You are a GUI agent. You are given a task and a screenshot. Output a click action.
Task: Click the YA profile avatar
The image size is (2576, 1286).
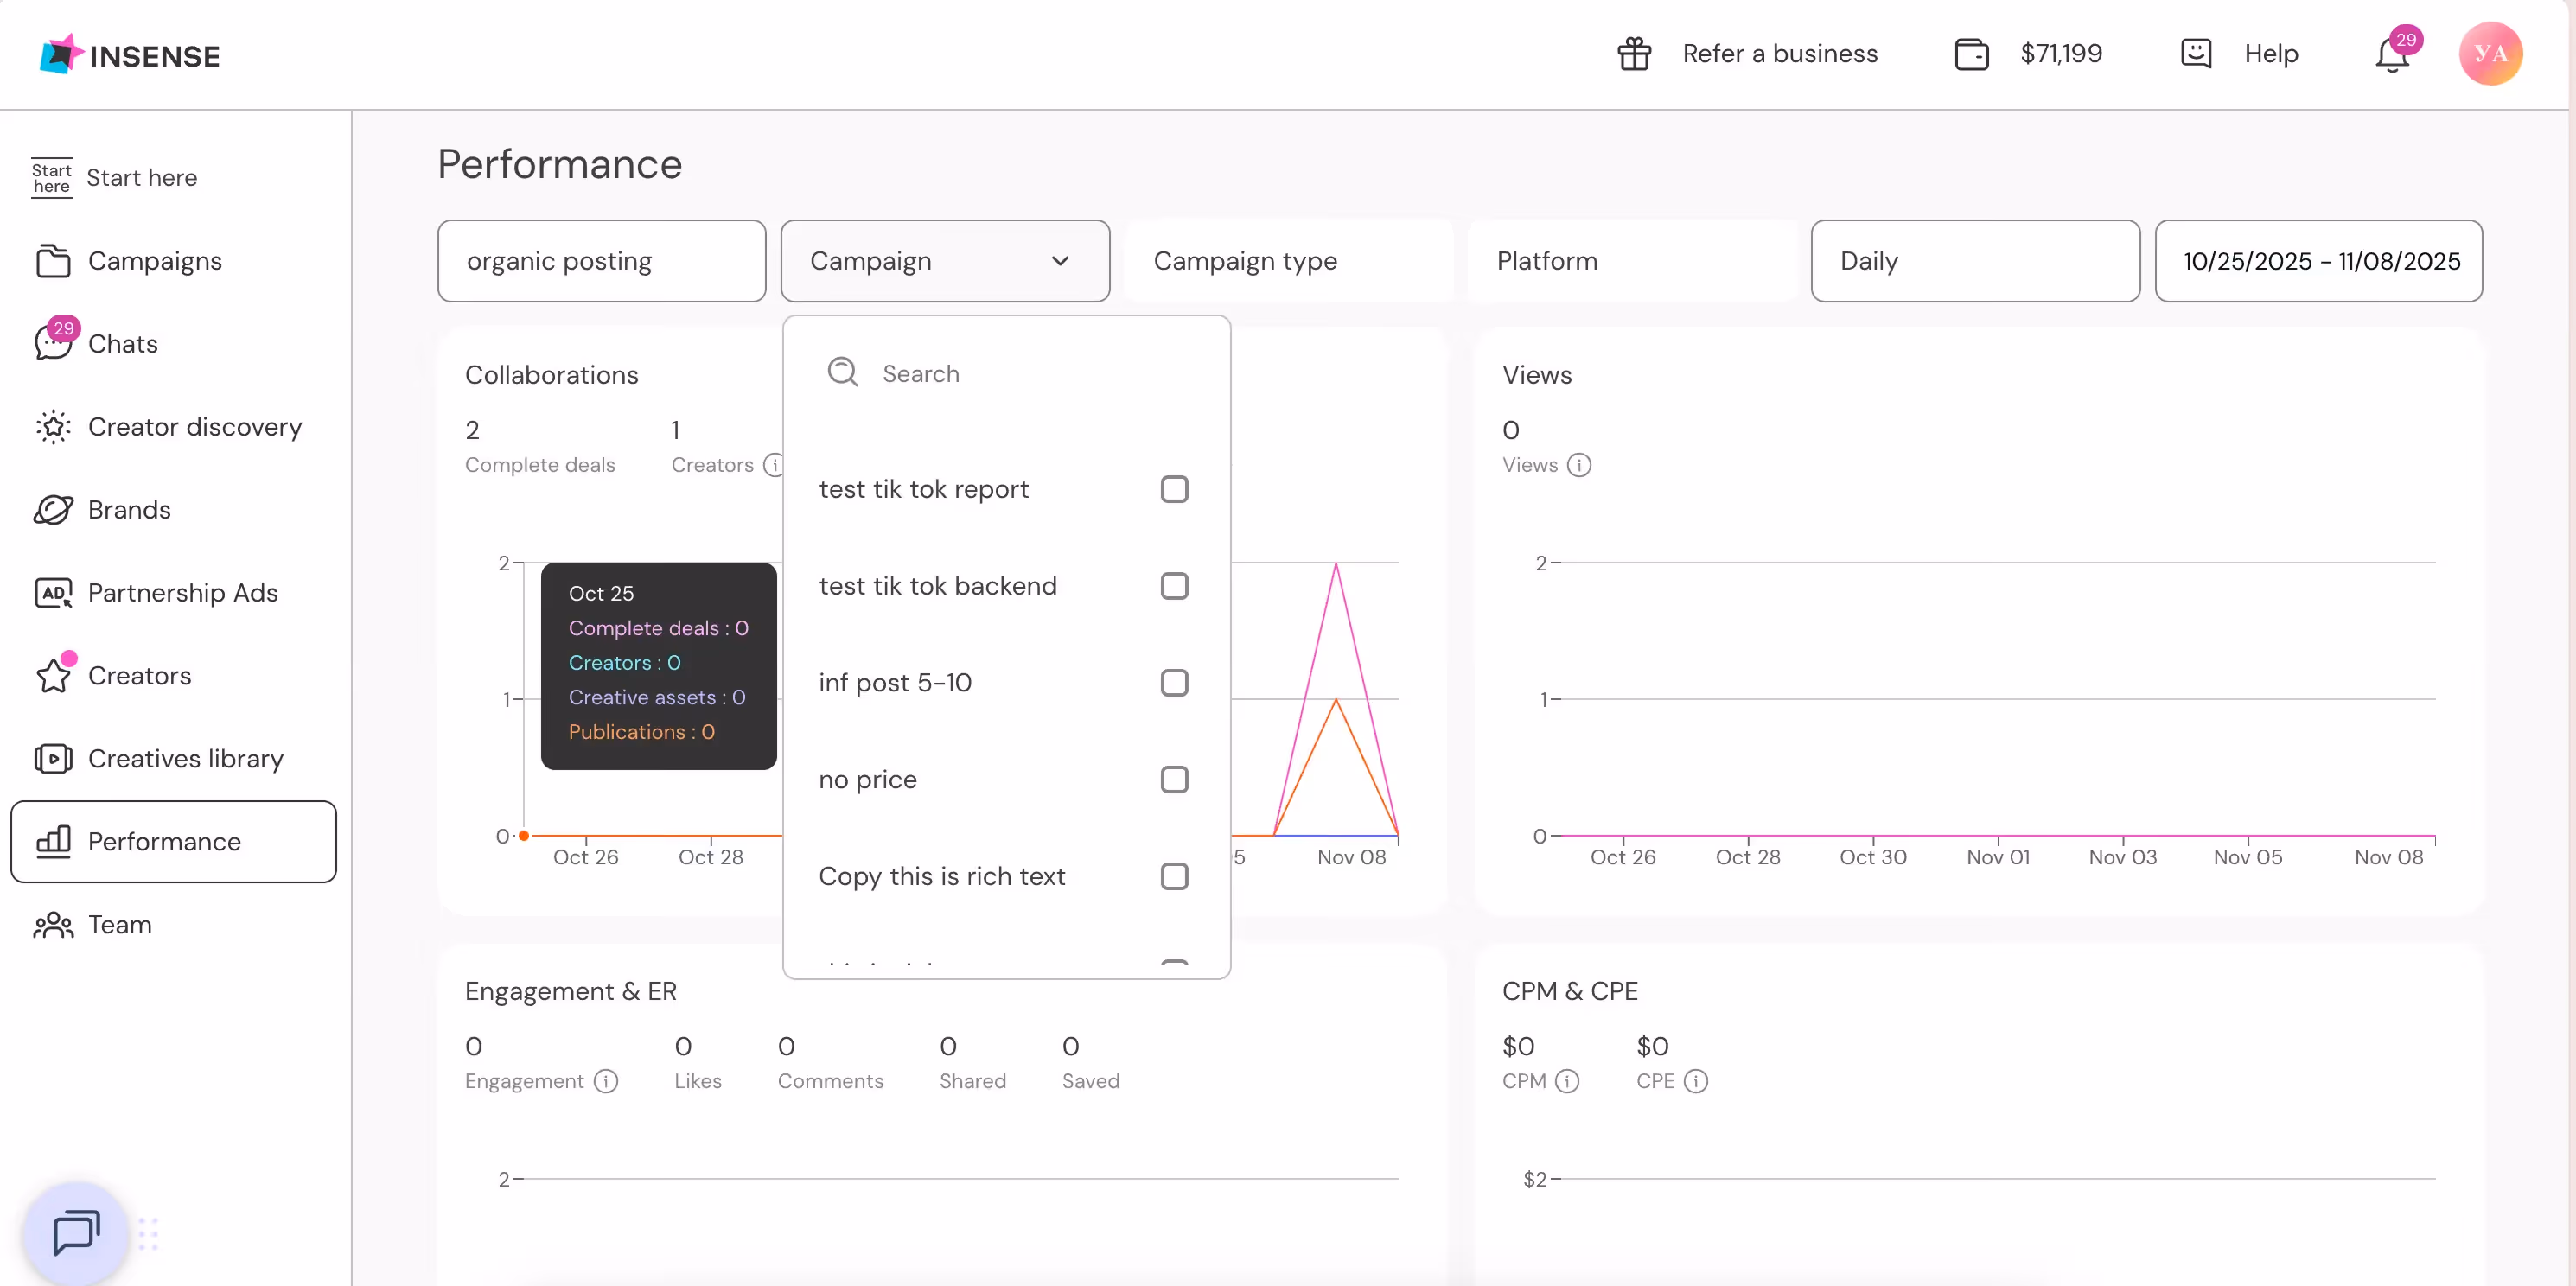(2490, 53)
